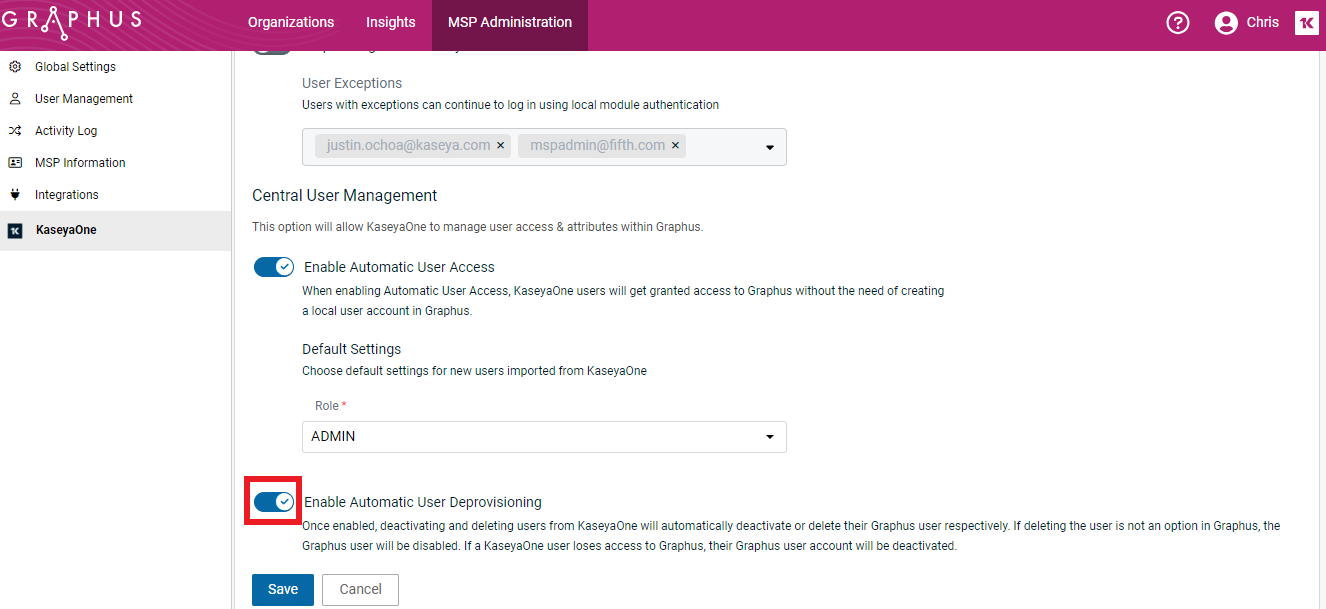Screen dimensions: 1326x609
Task: Click the Chris user avatar icon
Action: click(x=1226, y=23)
